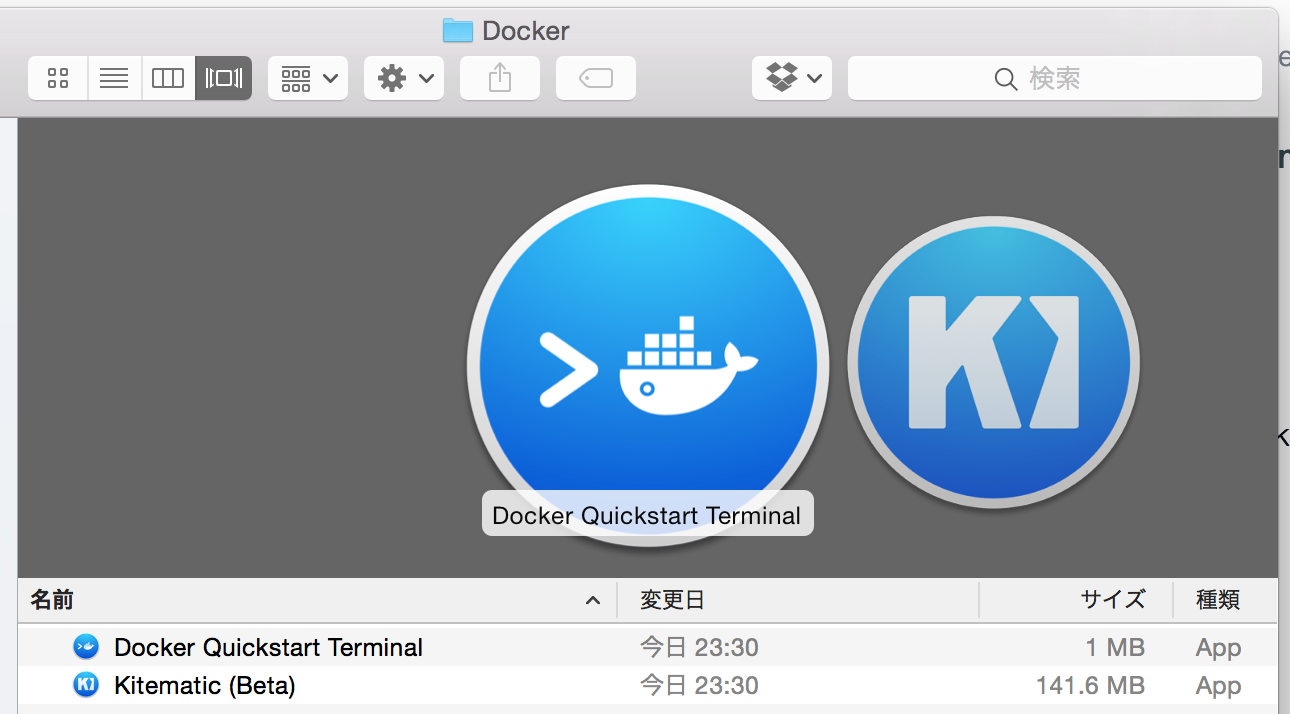The width and height of the screenshot is (1290, 714).
Task: Switch to list view mode
Action: (x=114, y=78)
